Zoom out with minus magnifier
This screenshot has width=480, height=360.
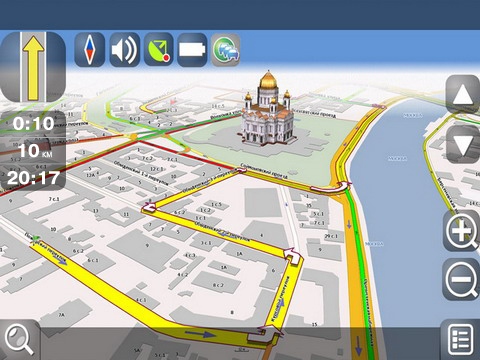461,279
